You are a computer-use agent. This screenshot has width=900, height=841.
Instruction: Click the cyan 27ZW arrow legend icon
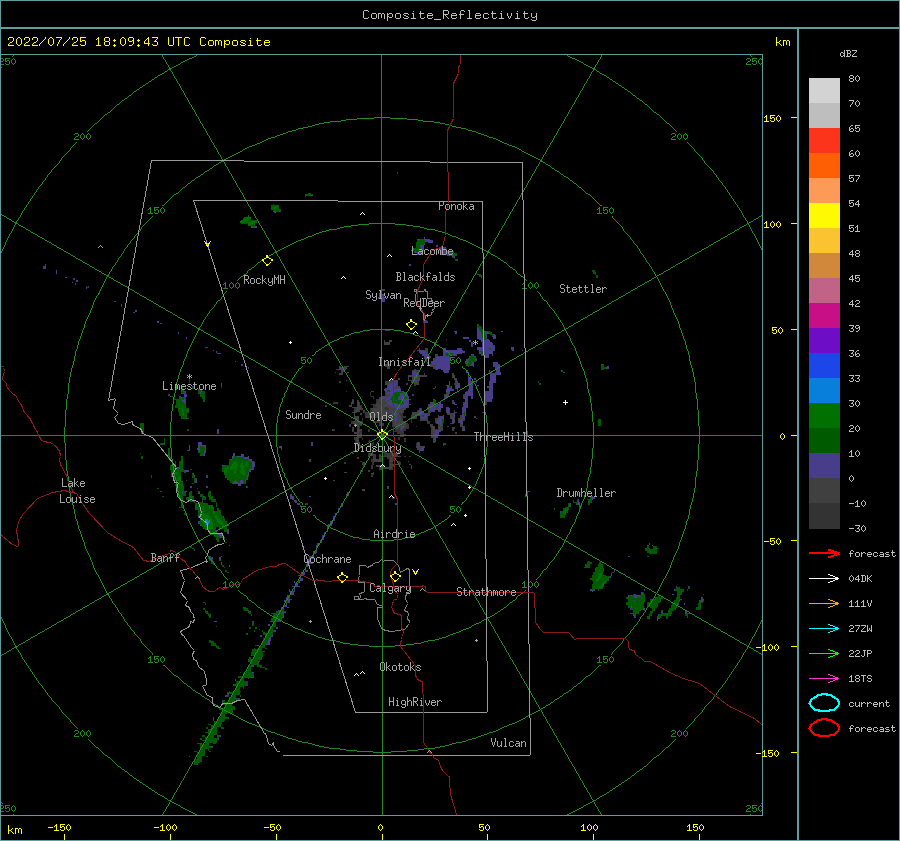824,628
